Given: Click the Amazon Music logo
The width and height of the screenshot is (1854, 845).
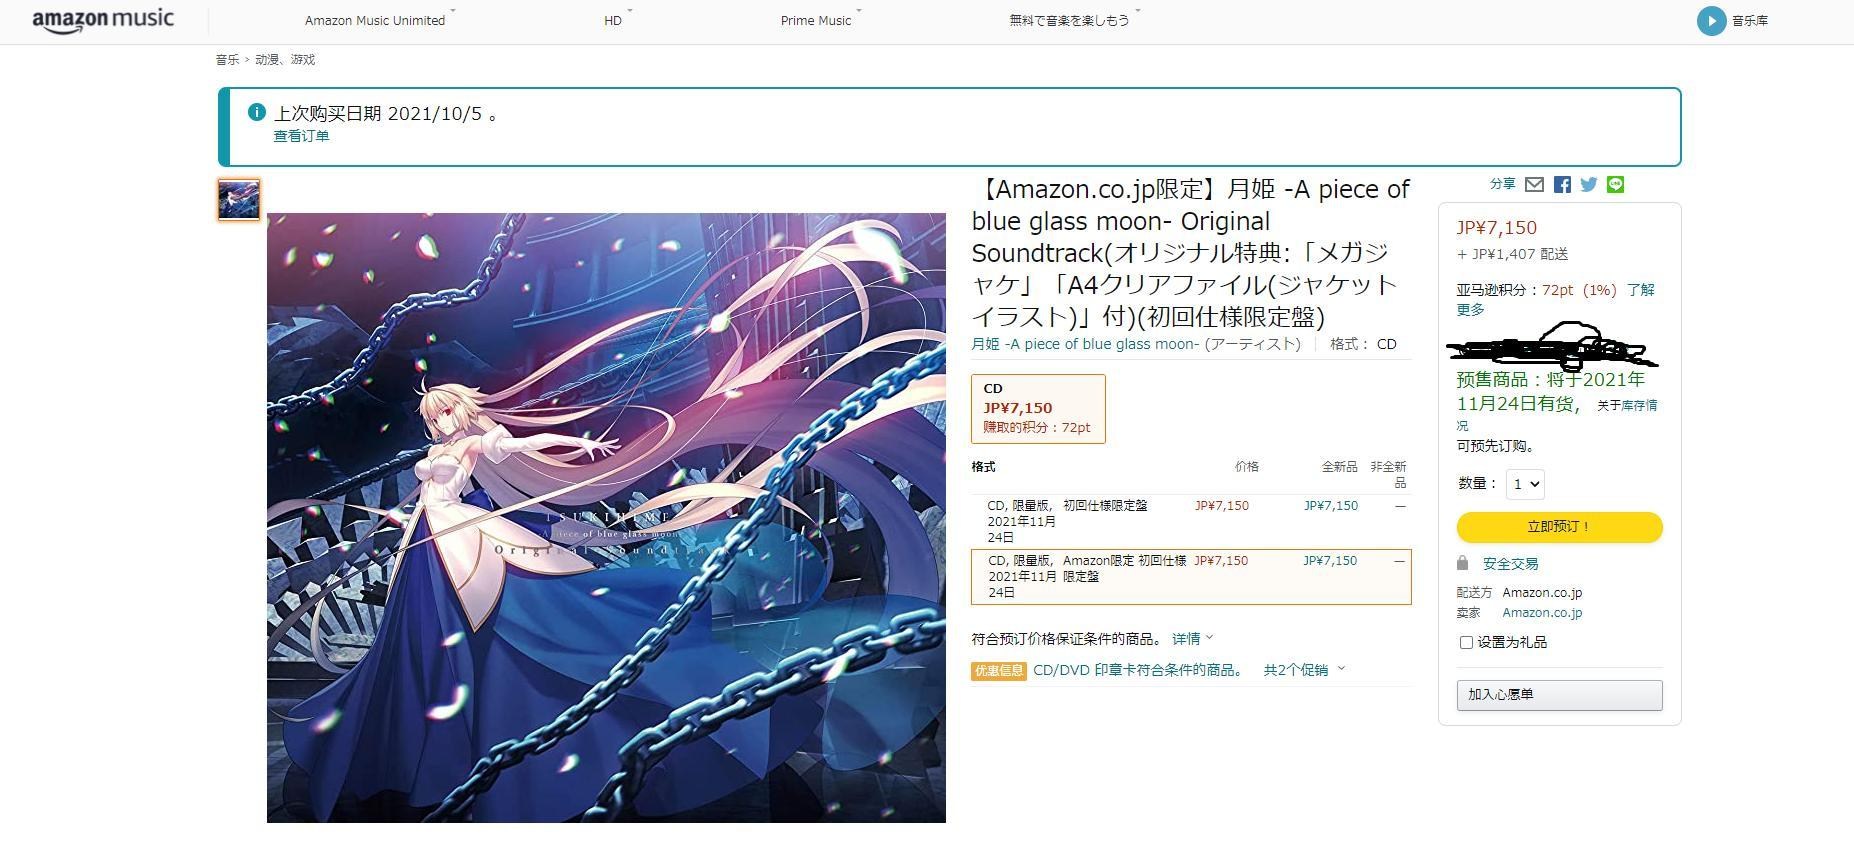Looking at the screenshot, I should pos(103,20).
